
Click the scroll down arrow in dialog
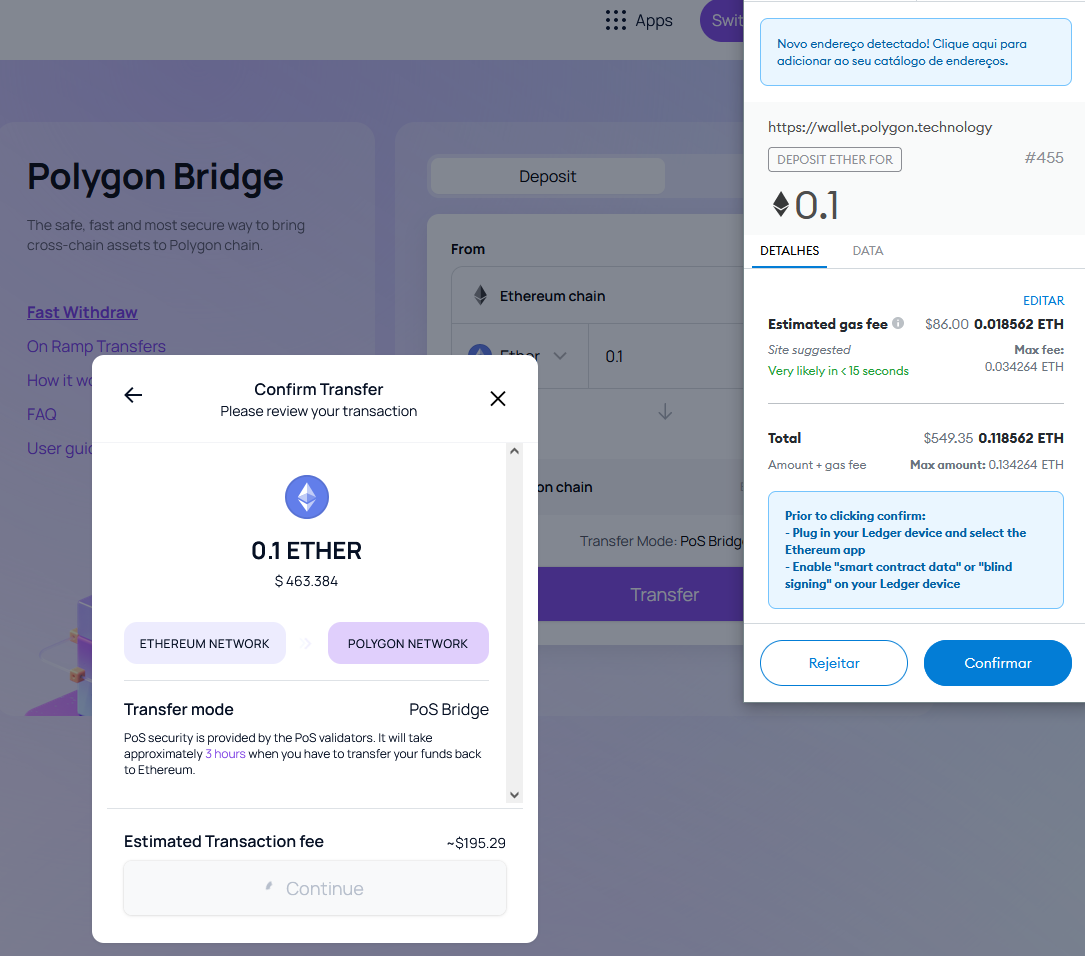tap(514, 795)
